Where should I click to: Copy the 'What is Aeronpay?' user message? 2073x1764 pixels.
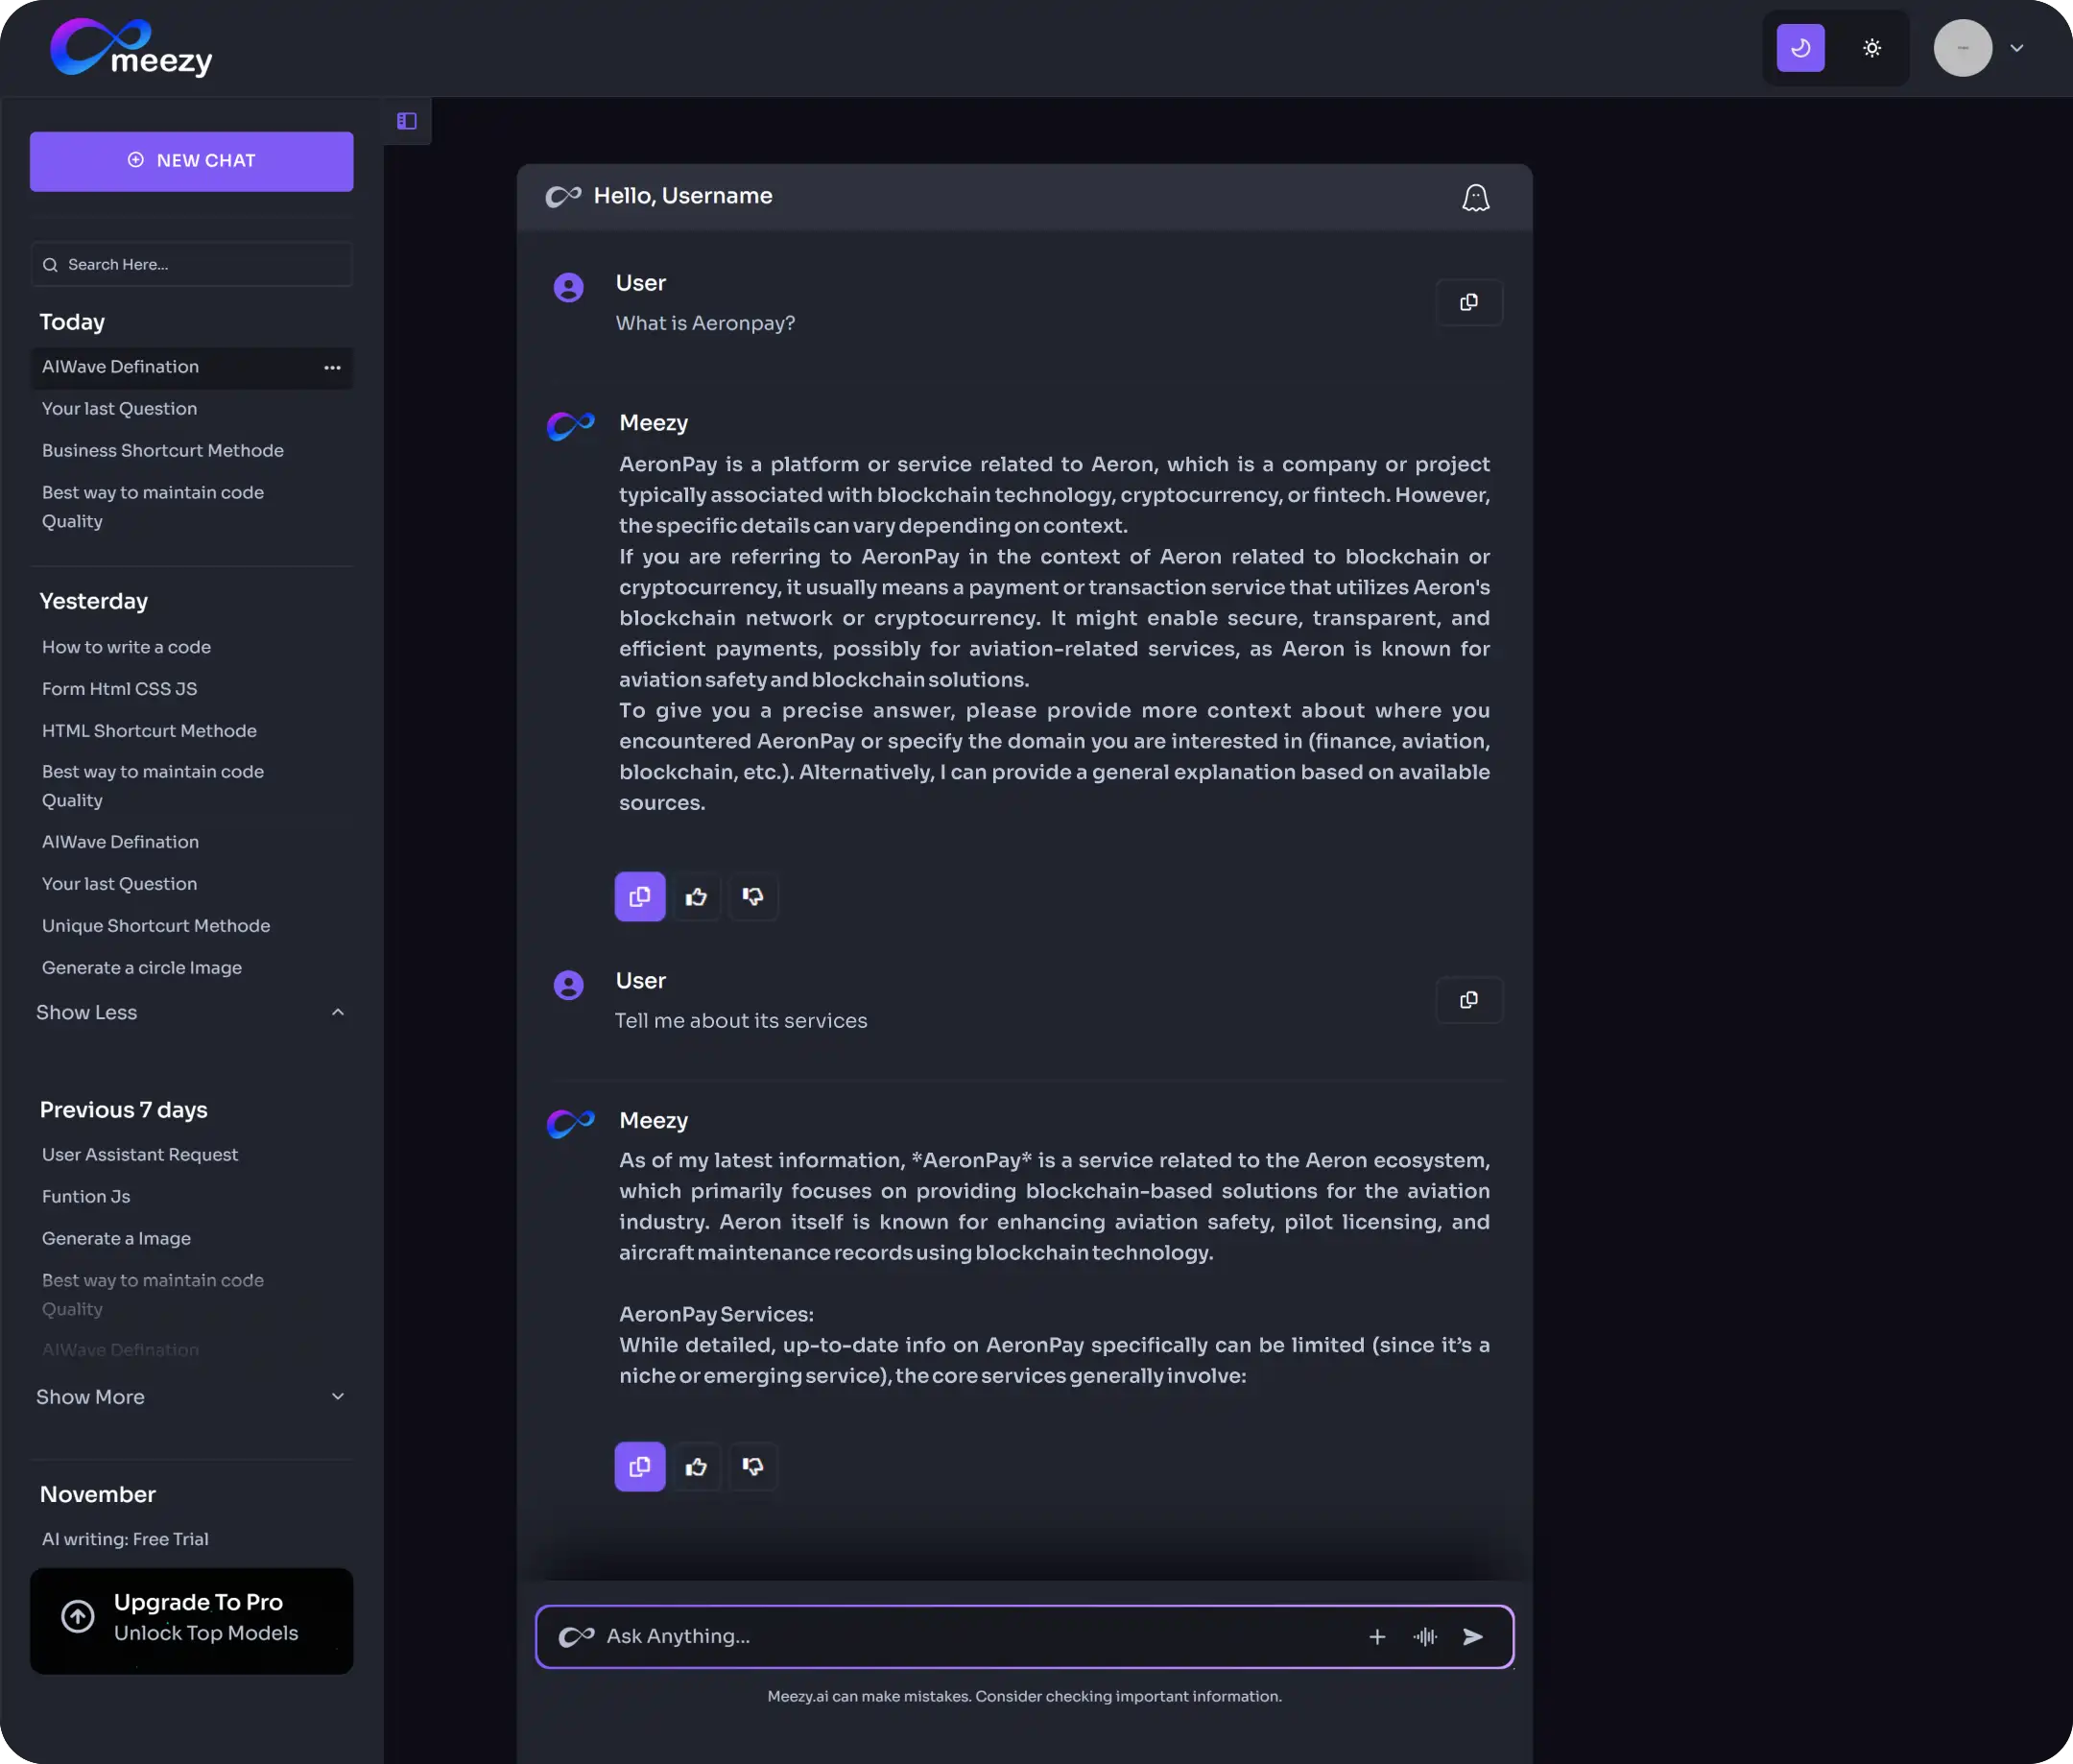1468,302
